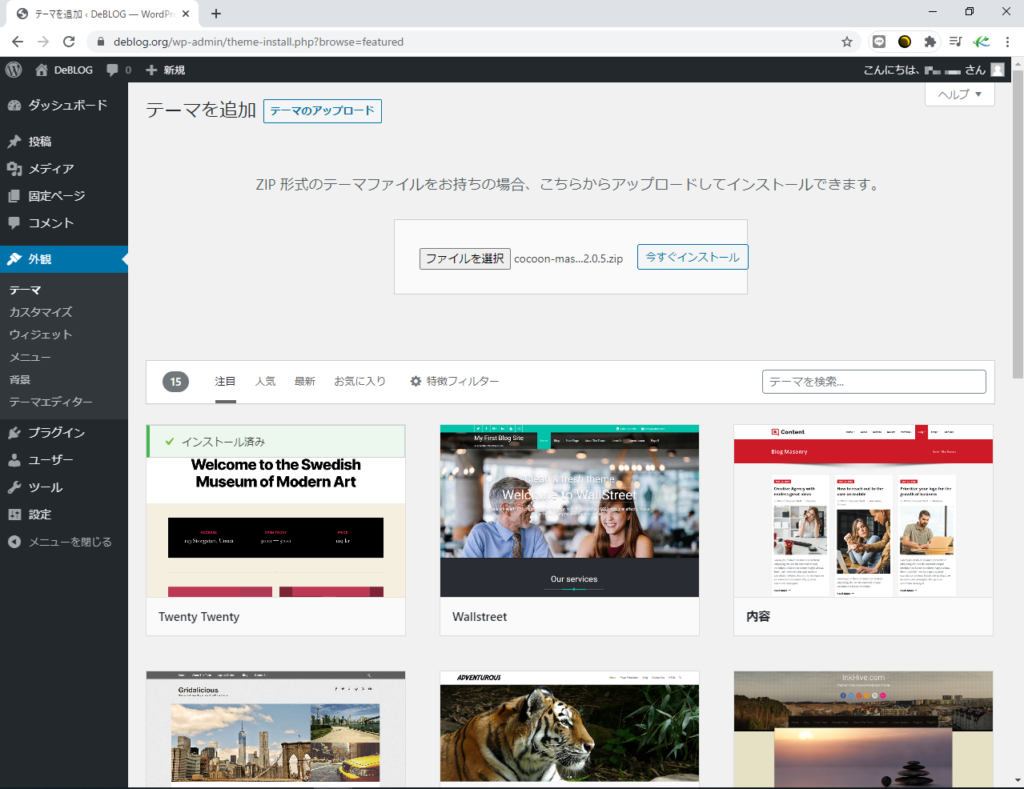Click the black circle extension icon

[x=904, y=42]
